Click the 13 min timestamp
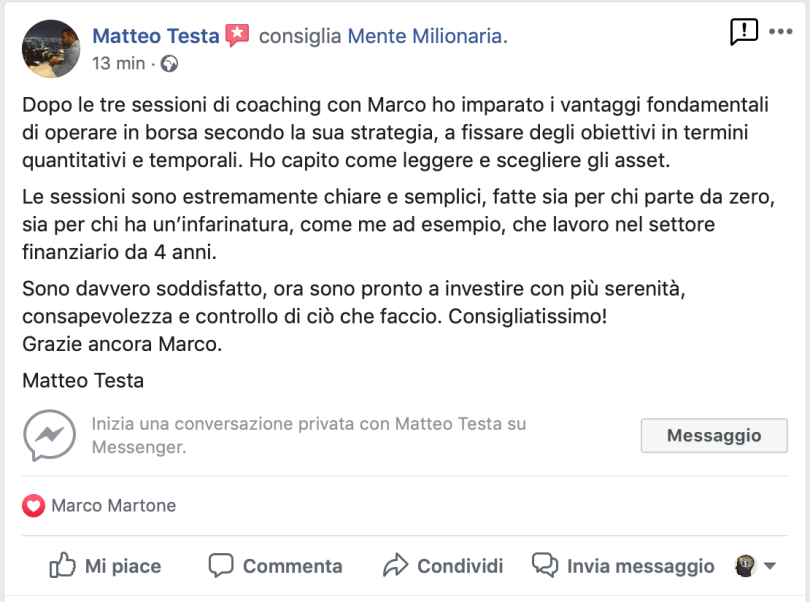 click(x=117, y=64)
